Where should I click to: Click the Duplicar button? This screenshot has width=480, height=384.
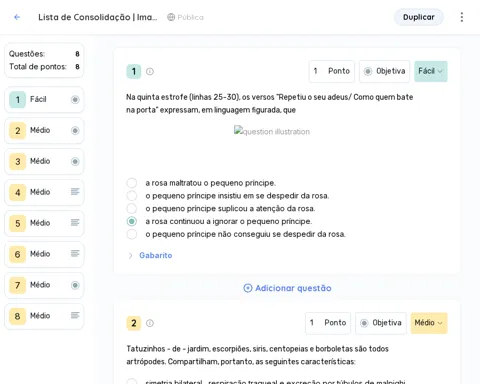point(419,17)
